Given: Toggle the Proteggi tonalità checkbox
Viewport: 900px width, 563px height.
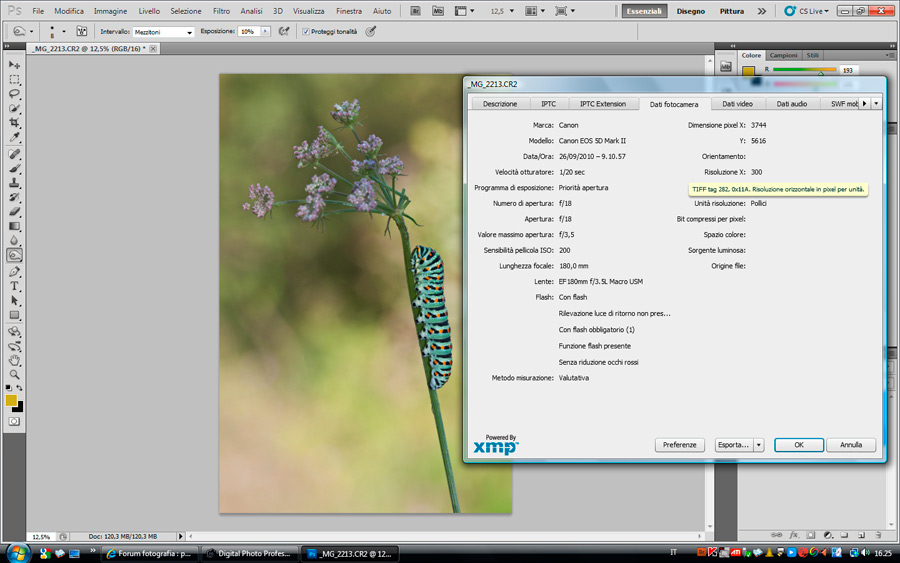Looking at the screenshot, I should point(306,31).
